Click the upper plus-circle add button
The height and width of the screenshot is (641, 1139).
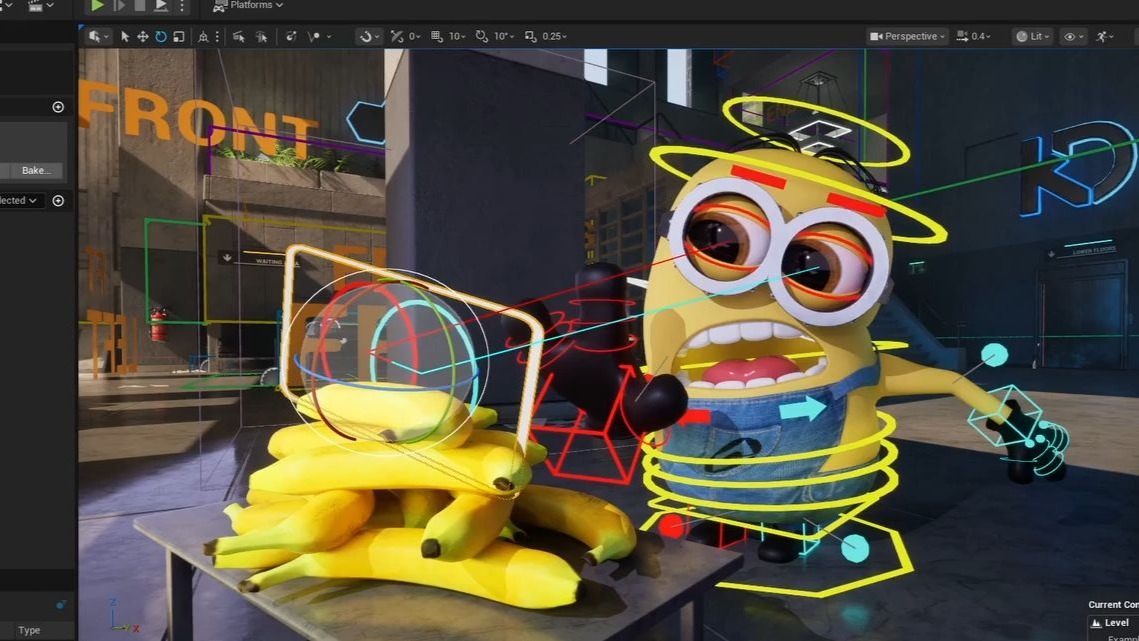pyautogui.click(x=58, y=107)
